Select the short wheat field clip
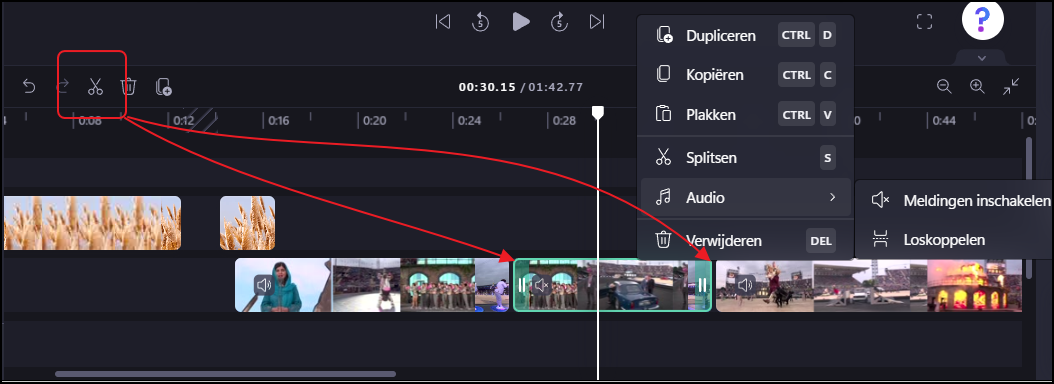The width and height of the screenshot is (1054, 384). 247,223
